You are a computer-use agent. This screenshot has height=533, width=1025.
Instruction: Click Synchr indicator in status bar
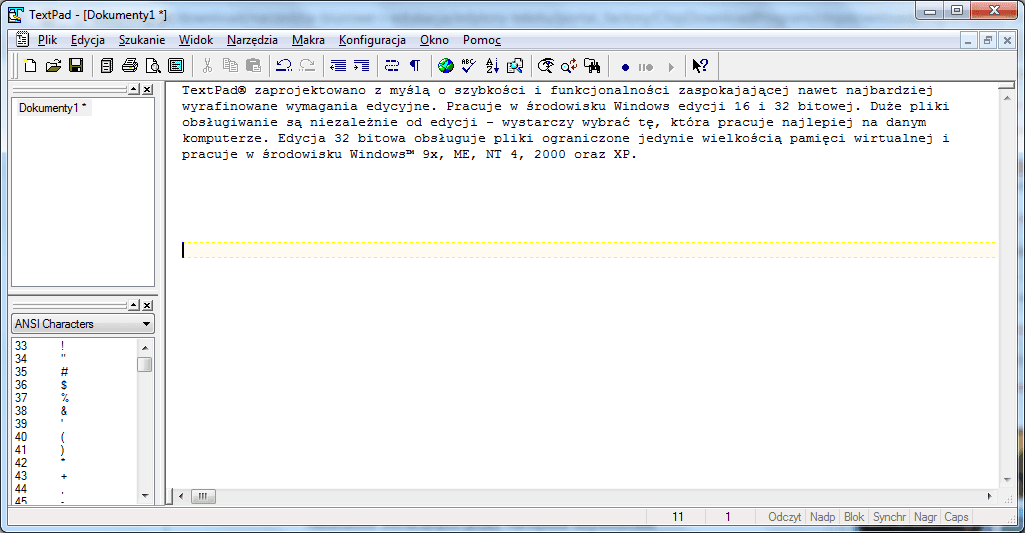(889, 517)
